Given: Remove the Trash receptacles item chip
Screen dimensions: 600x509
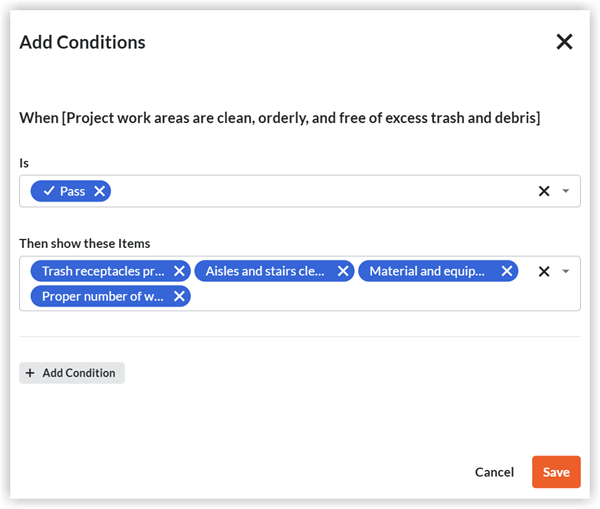Looking at the screenshot, I should [x=179, y=271].
